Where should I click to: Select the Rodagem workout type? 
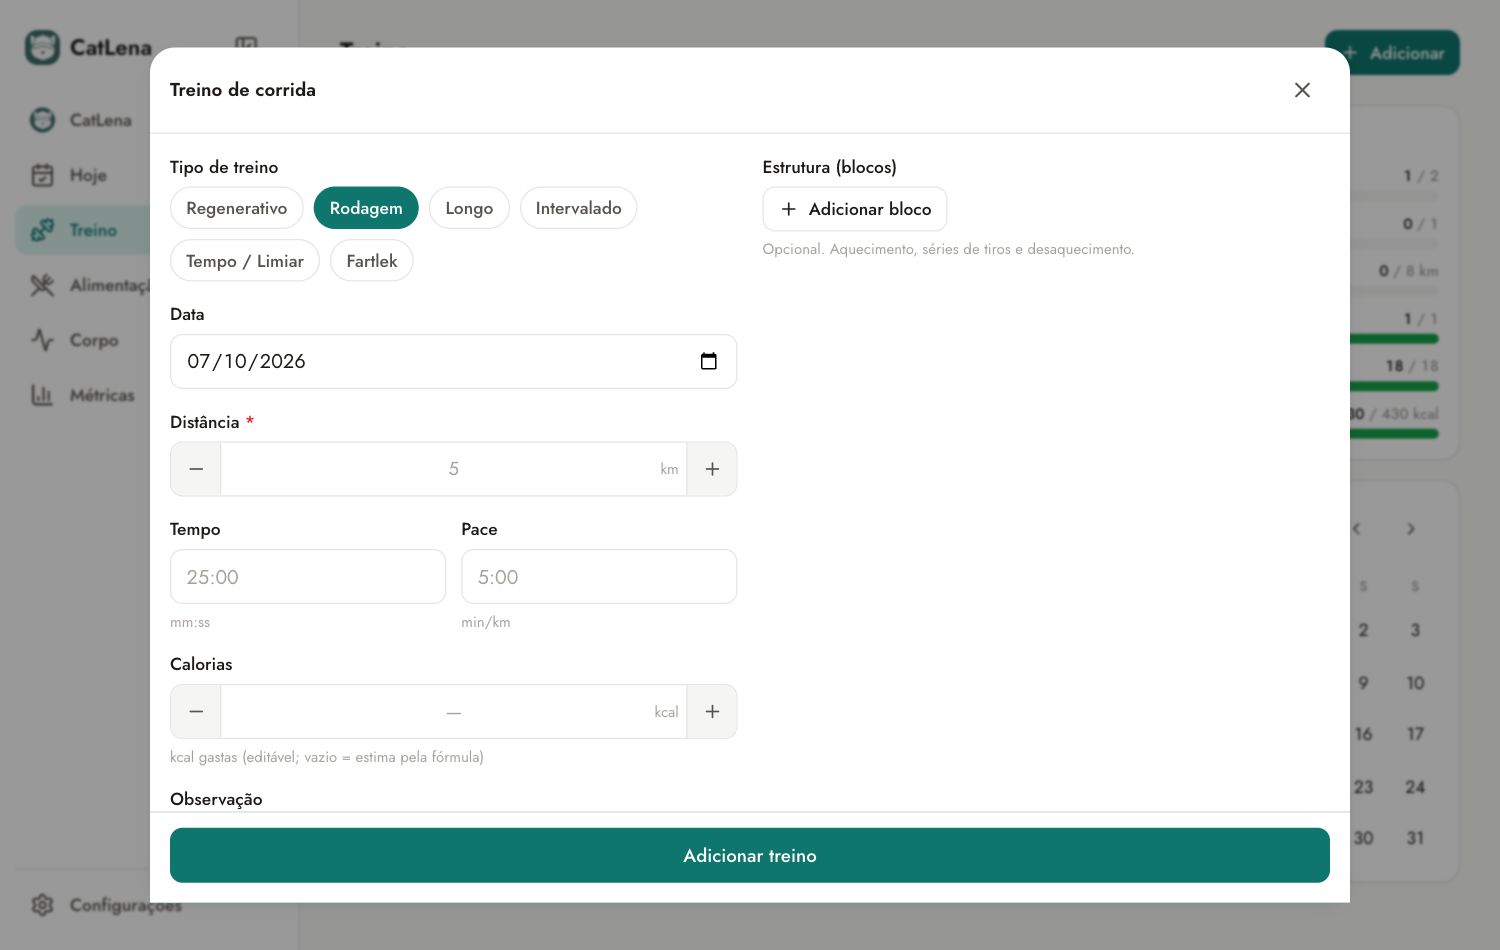click(366, 208)
